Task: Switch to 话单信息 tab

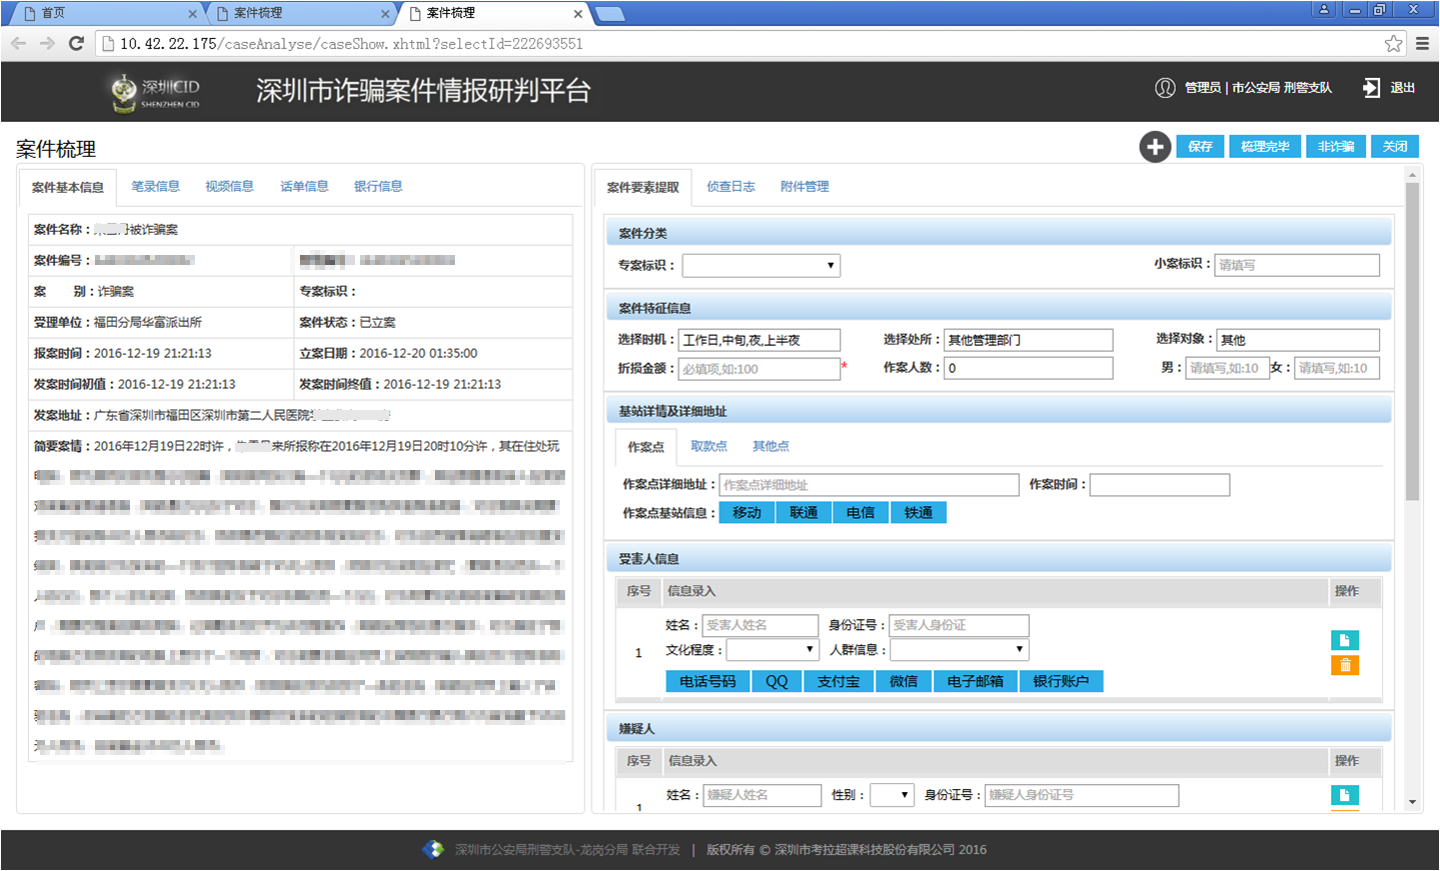Action: click(304, 186)
